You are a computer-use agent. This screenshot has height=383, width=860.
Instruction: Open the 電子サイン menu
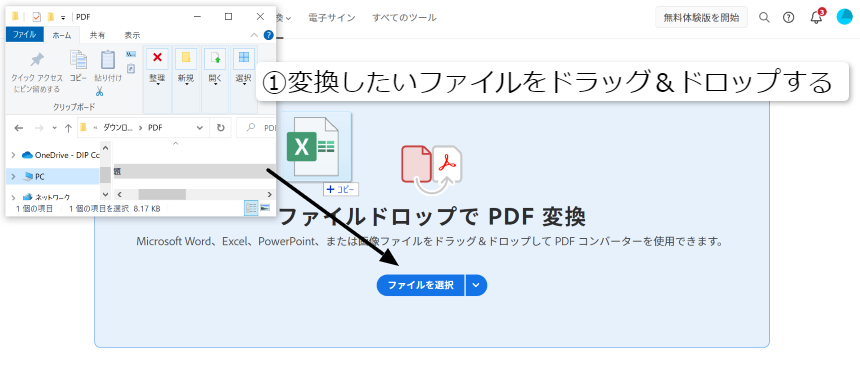(x=332, y=18)
